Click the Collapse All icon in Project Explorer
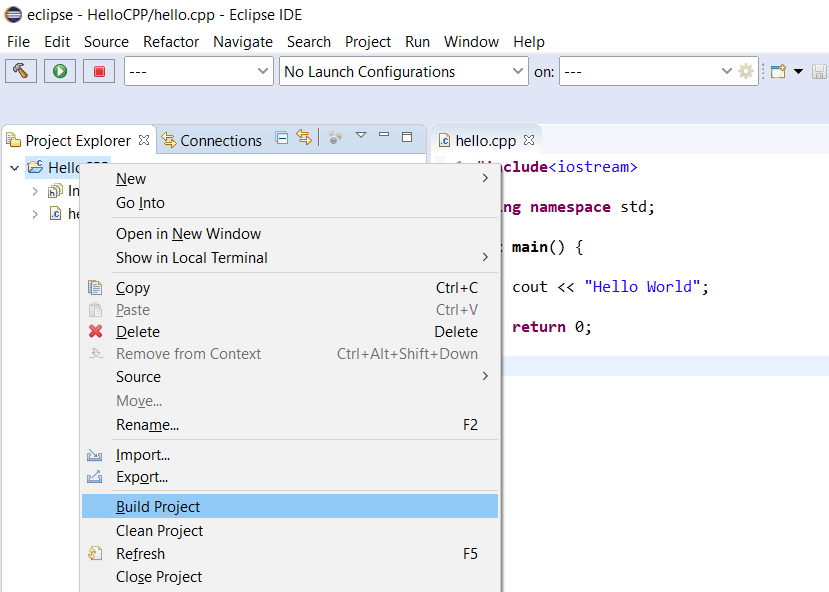 282,138
